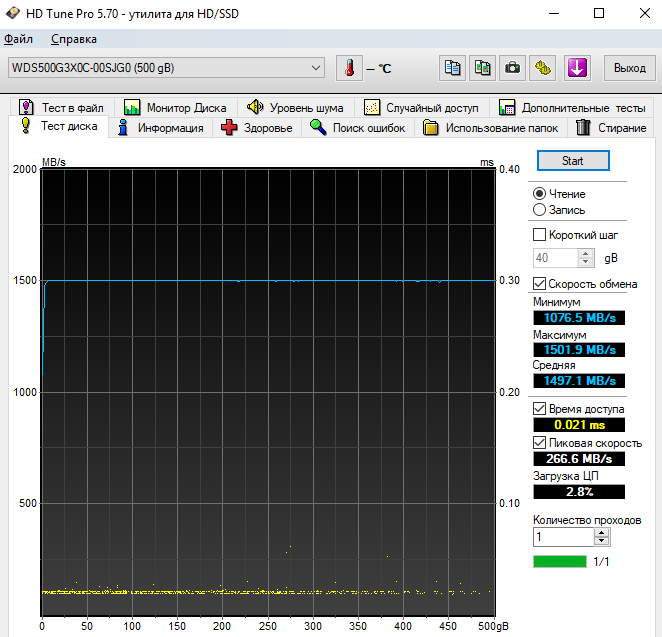Disable the Время доступа checkbox

coord(540,409)
